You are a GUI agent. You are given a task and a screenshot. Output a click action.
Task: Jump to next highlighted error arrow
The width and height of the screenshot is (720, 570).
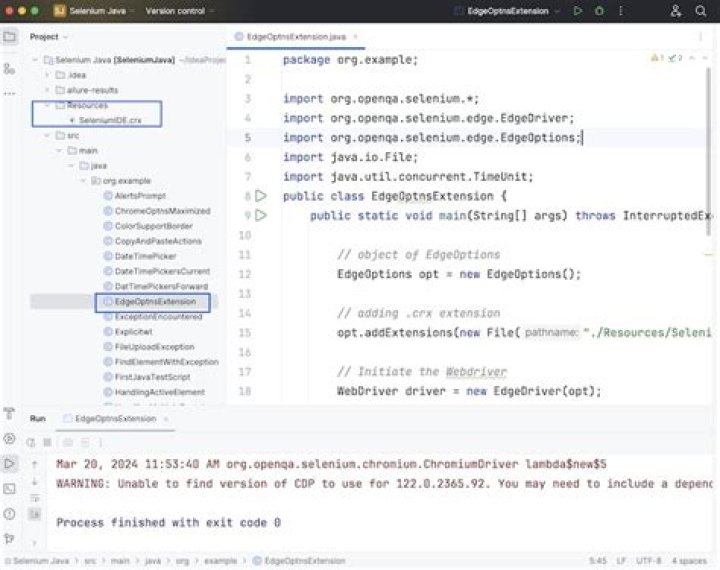(x=705, y=58)
